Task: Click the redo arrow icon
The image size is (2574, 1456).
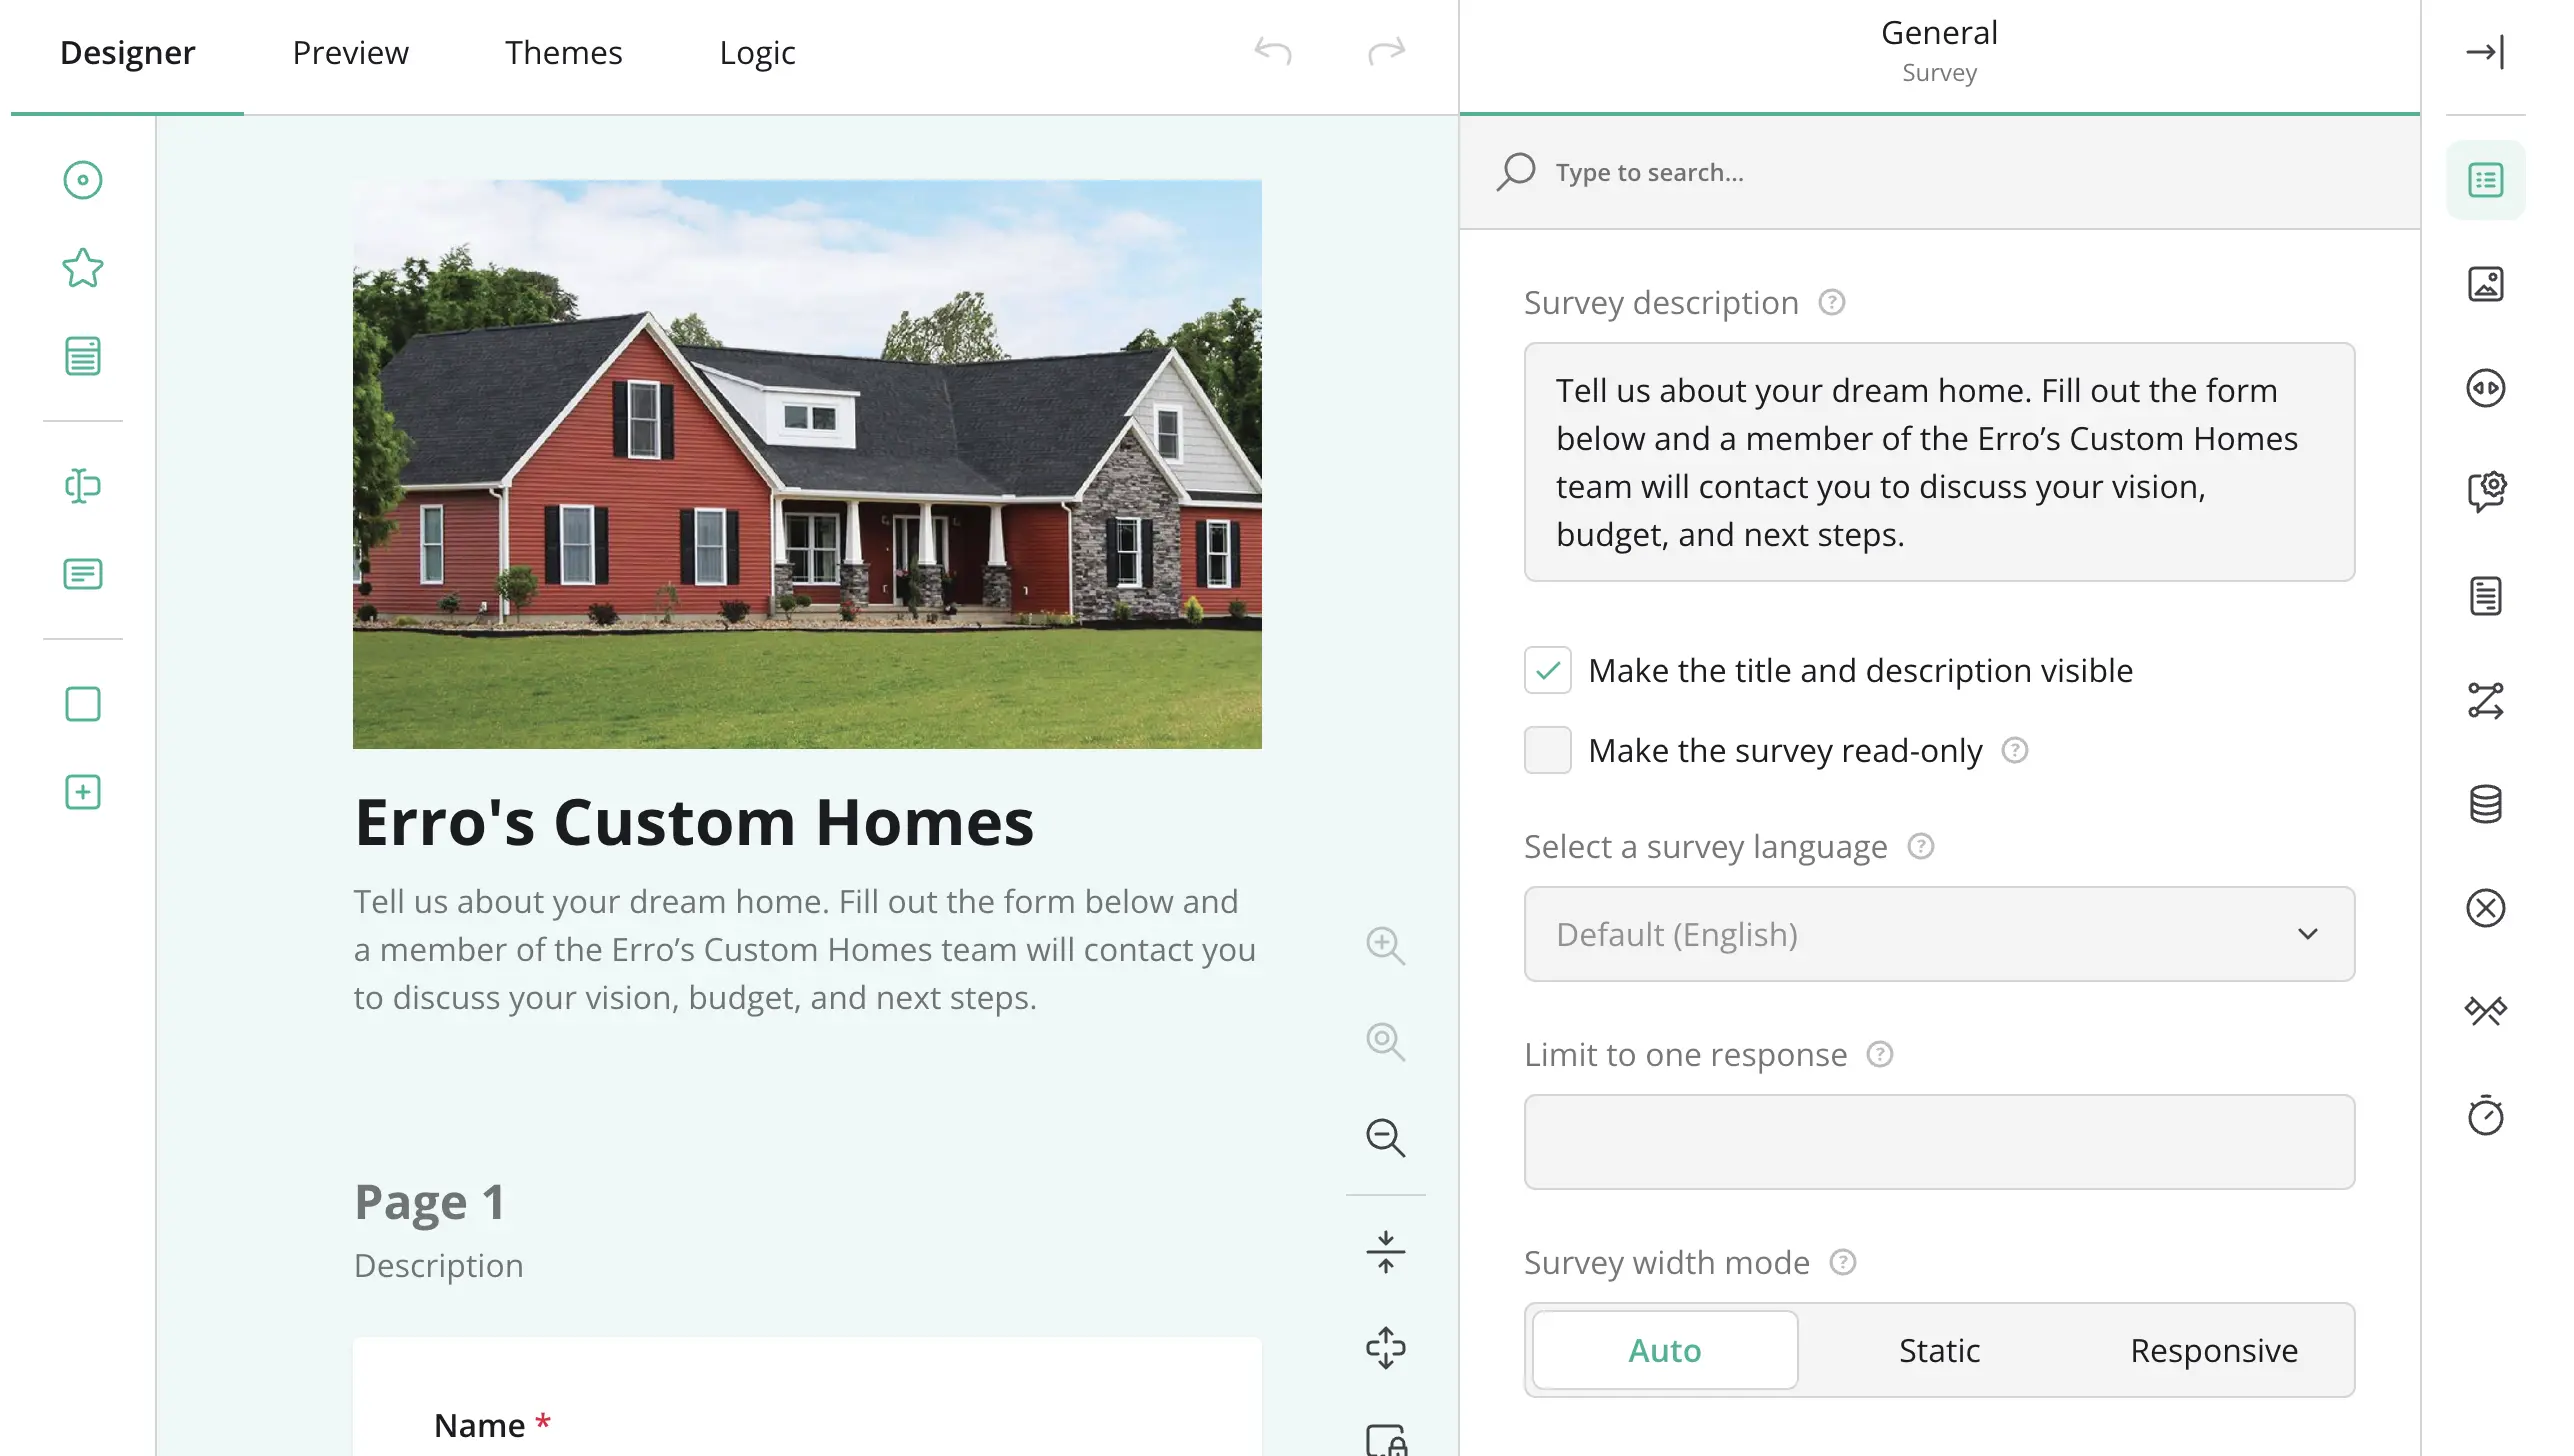Action: tap(1386, 51)
